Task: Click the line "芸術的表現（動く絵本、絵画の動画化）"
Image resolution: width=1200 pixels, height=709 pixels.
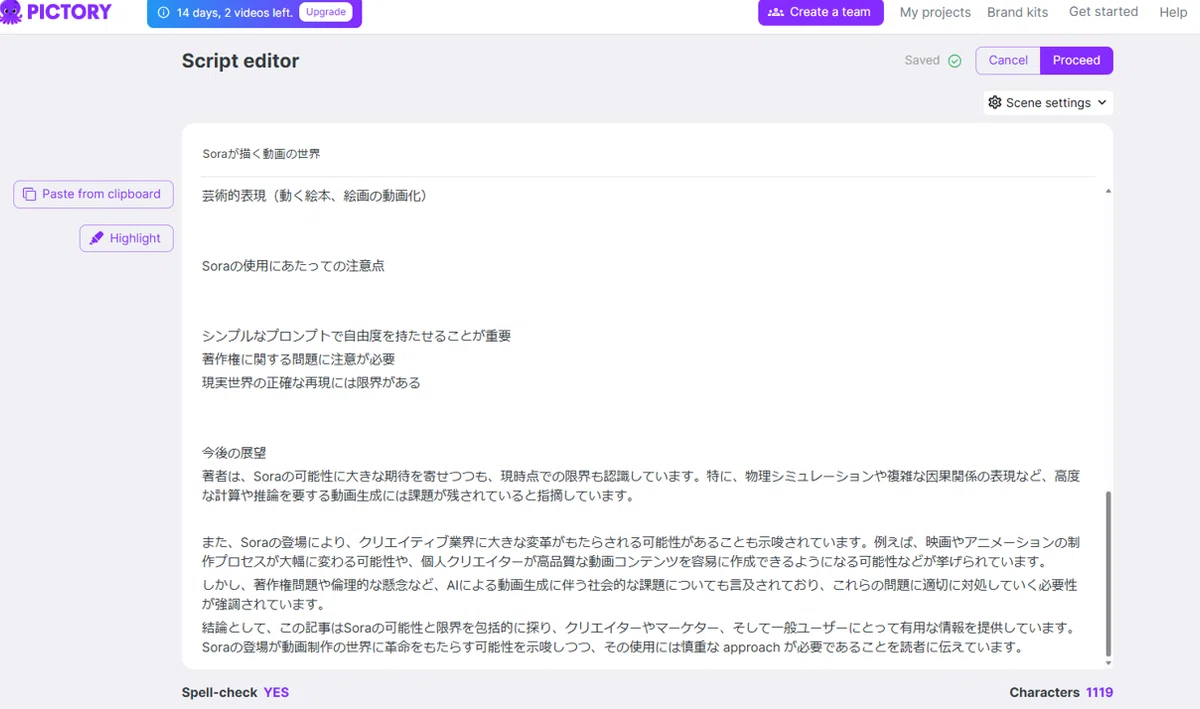Action: [314, 196]
